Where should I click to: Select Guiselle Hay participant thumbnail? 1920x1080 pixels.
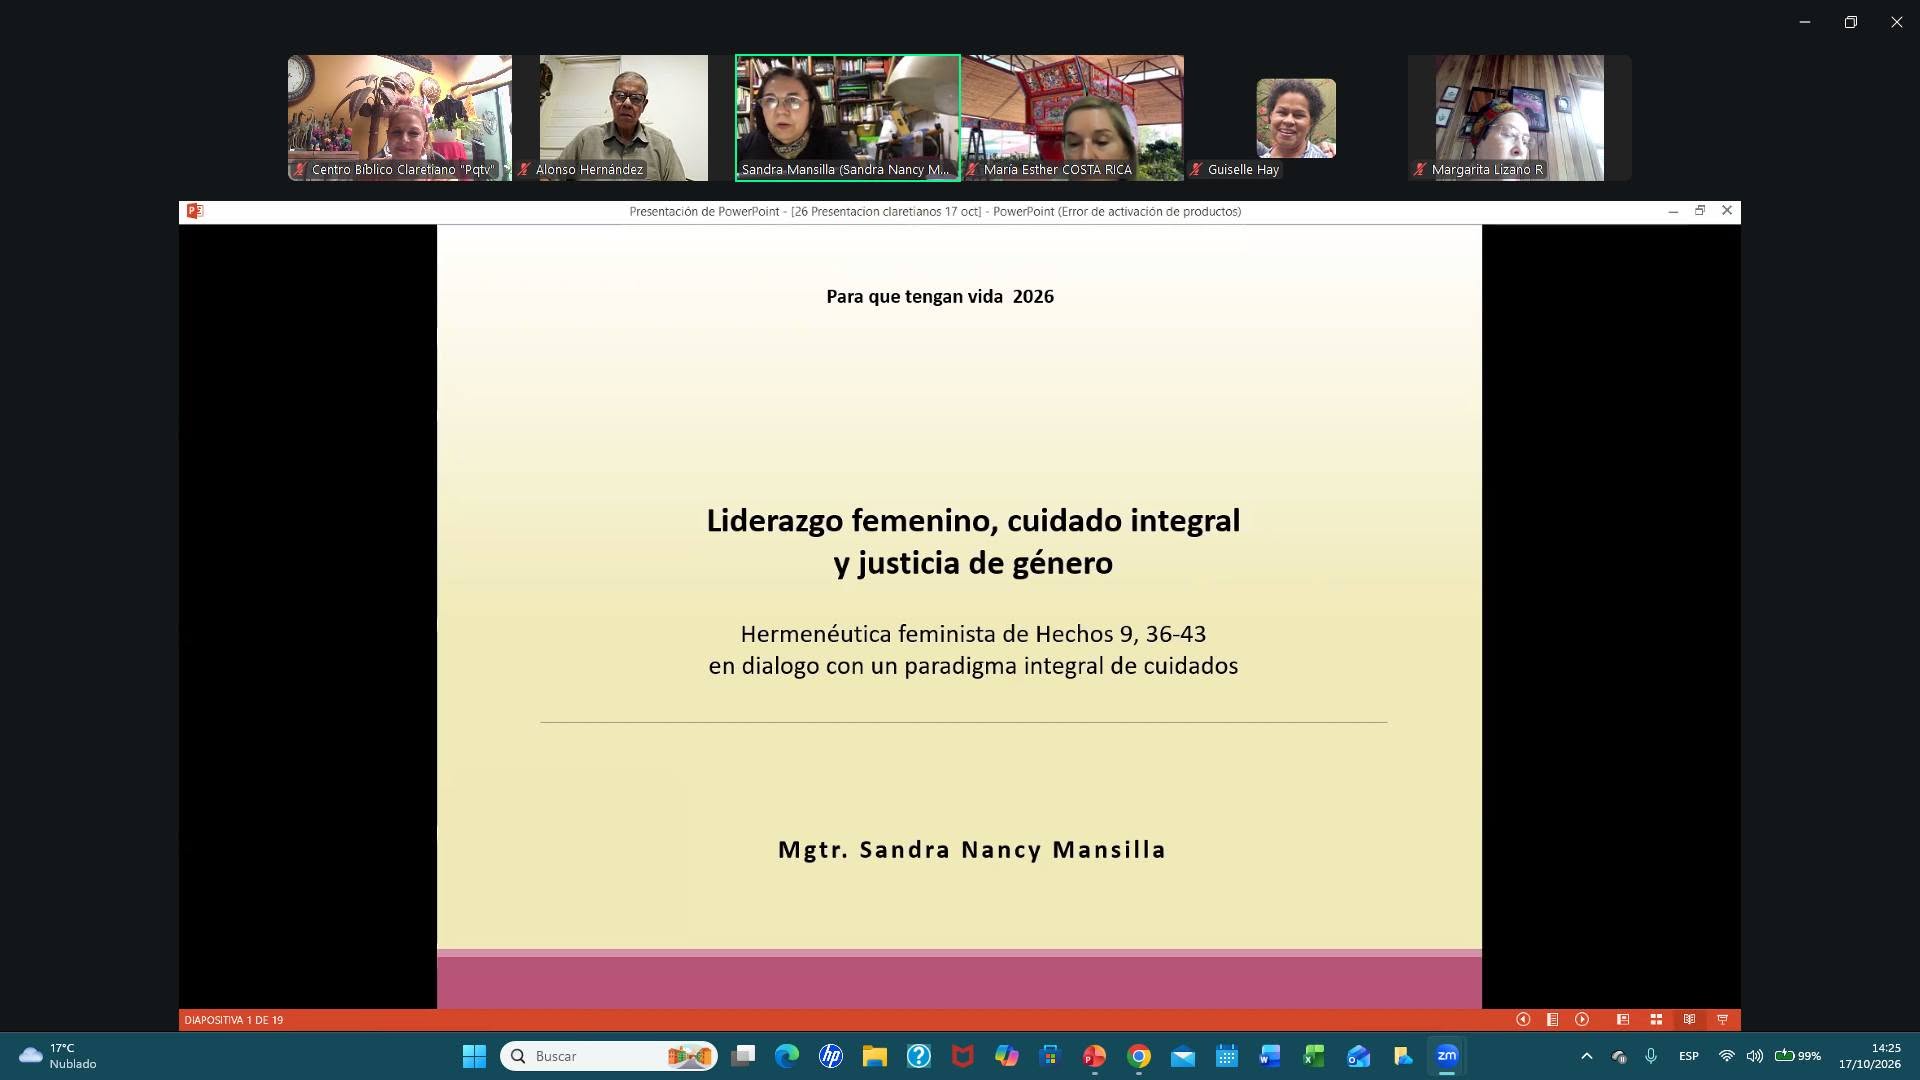(x=1296, y=118)
